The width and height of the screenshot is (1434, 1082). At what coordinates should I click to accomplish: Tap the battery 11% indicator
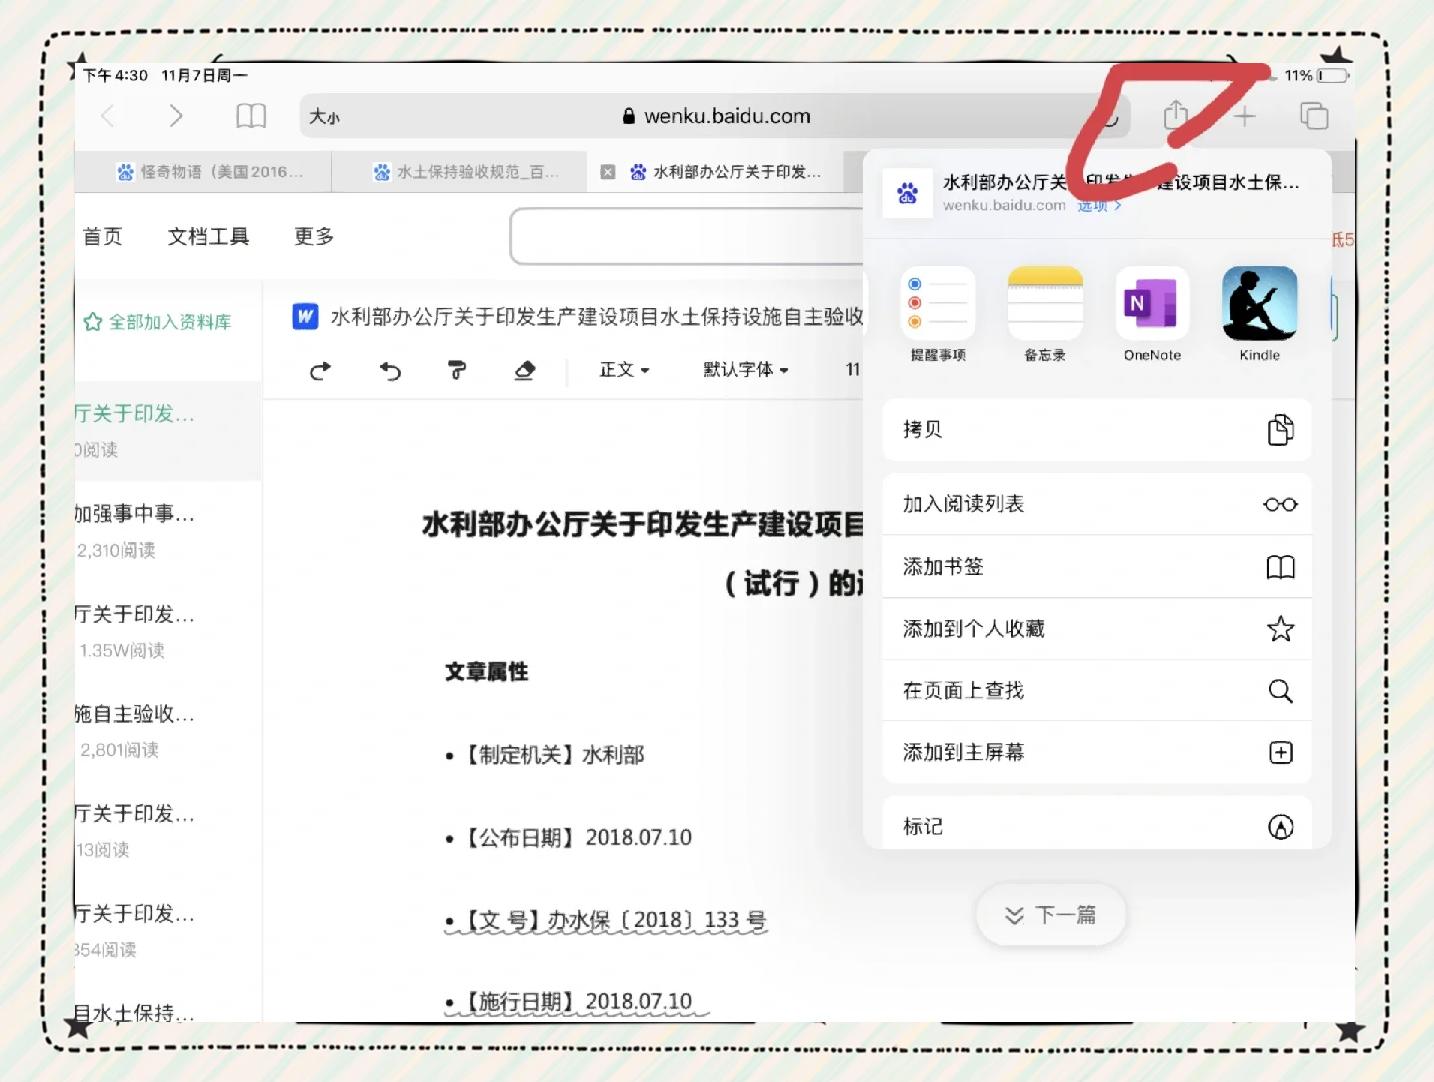[1317, 75]
